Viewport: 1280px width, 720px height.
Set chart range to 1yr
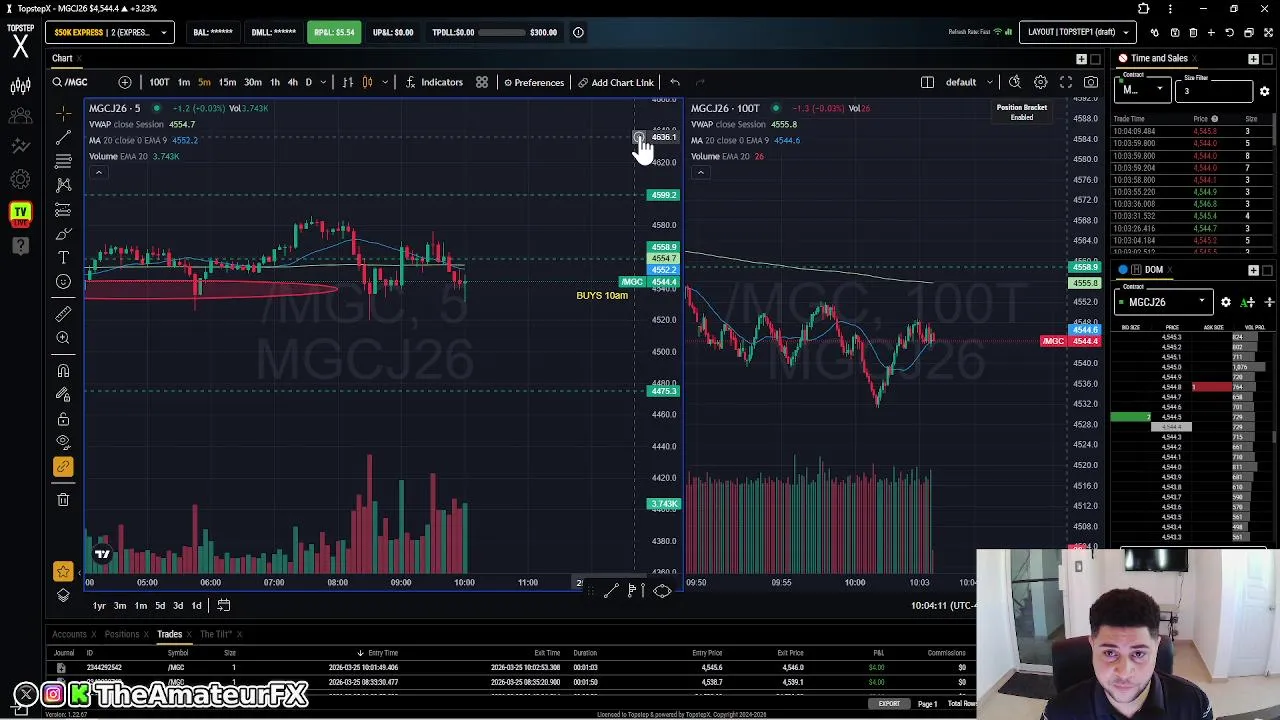click(x=99, y=605)
